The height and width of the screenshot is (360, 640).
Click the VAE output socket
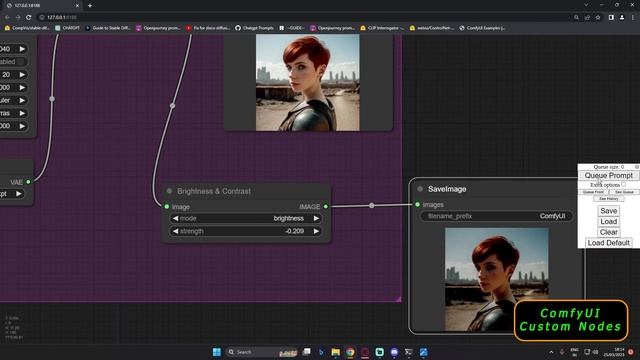point(28,182)
